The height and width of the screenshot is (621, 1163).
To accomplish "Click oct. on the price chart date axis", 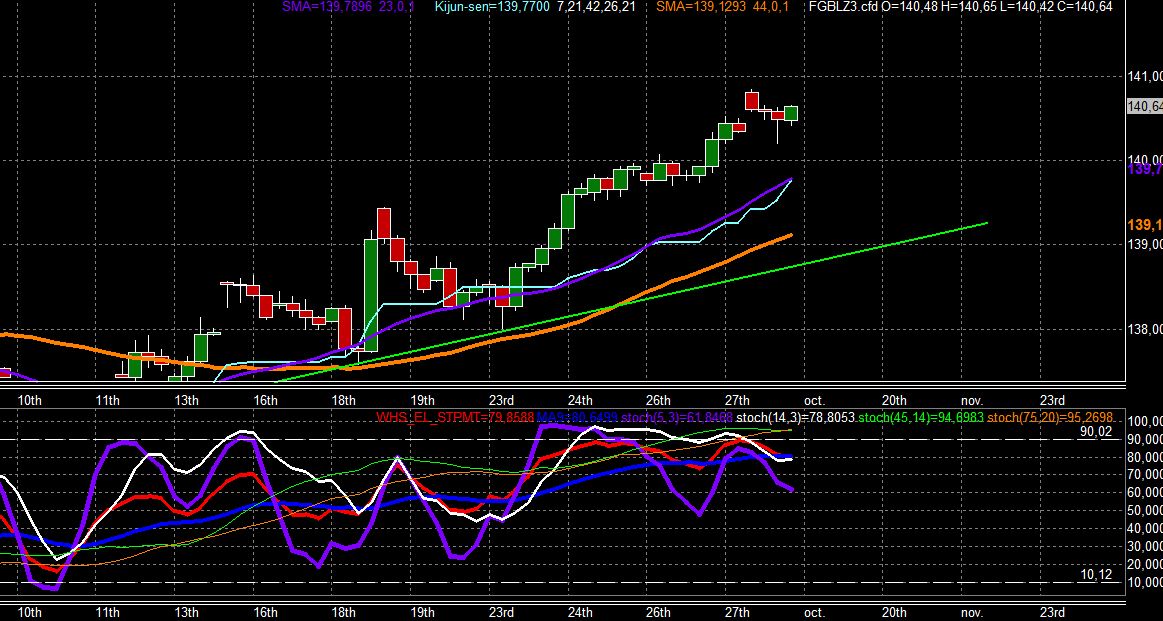I will coord(814,401).
